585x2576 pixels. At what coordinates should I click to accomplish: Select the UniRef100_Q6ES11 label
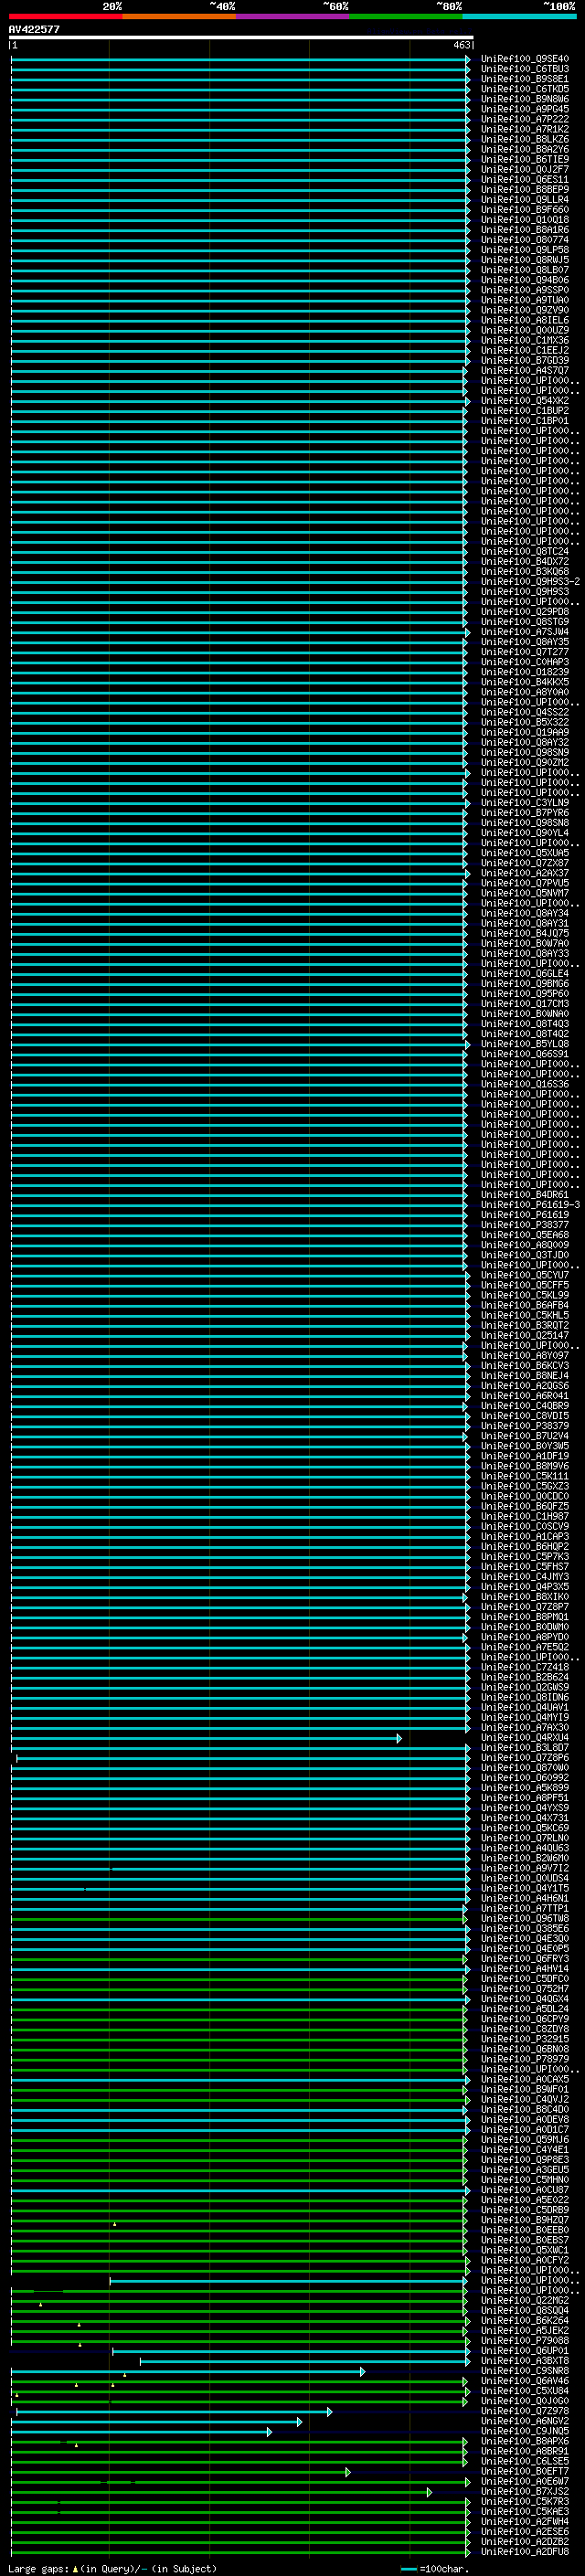click(524, 180)
